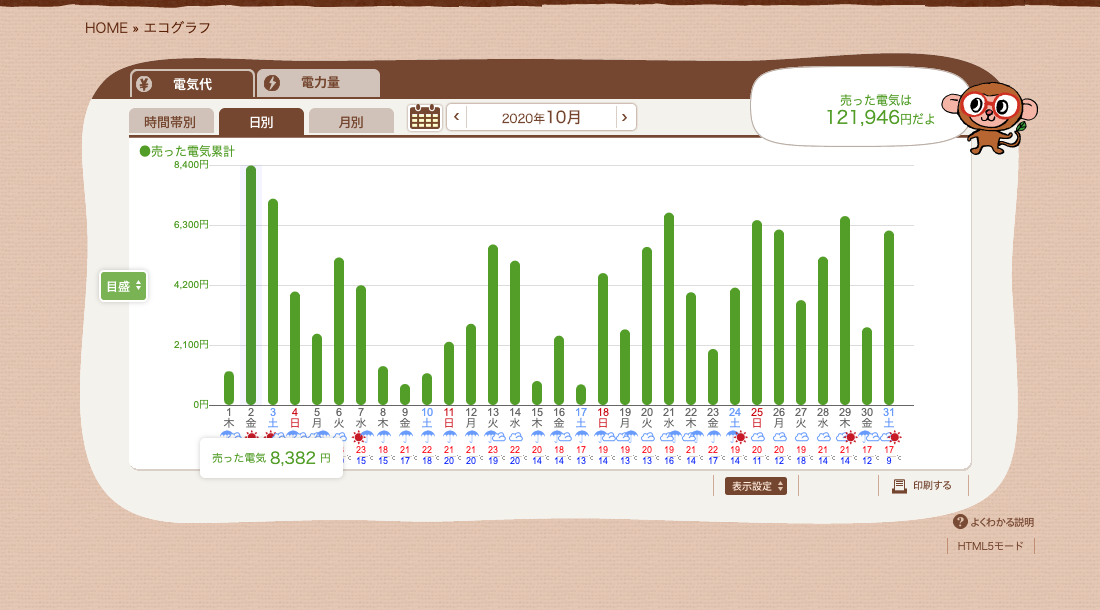Expand the 表示設定 display settings dropdown

click(755, 486)
